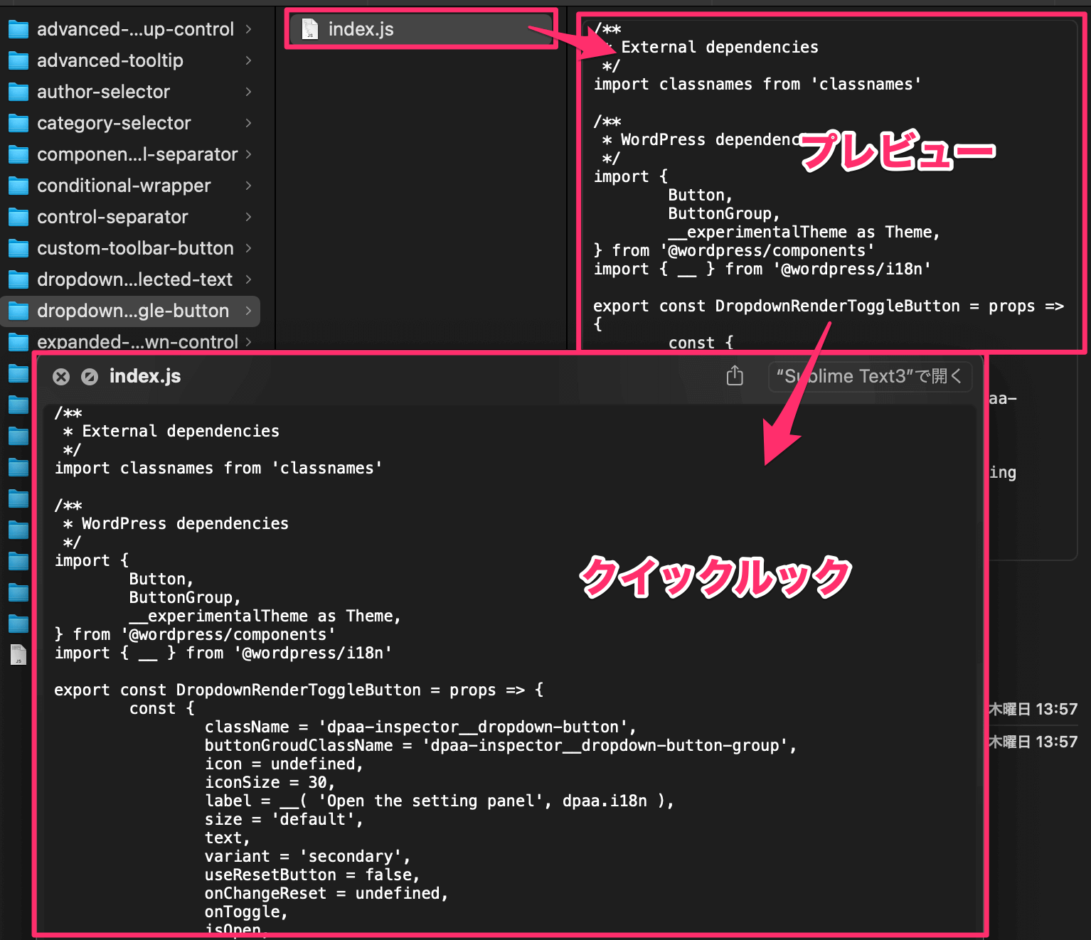Click the custom-toolbar-button folder icon
The width and height of the screenshot is (1091, 940).
click(x=16, y=247)
